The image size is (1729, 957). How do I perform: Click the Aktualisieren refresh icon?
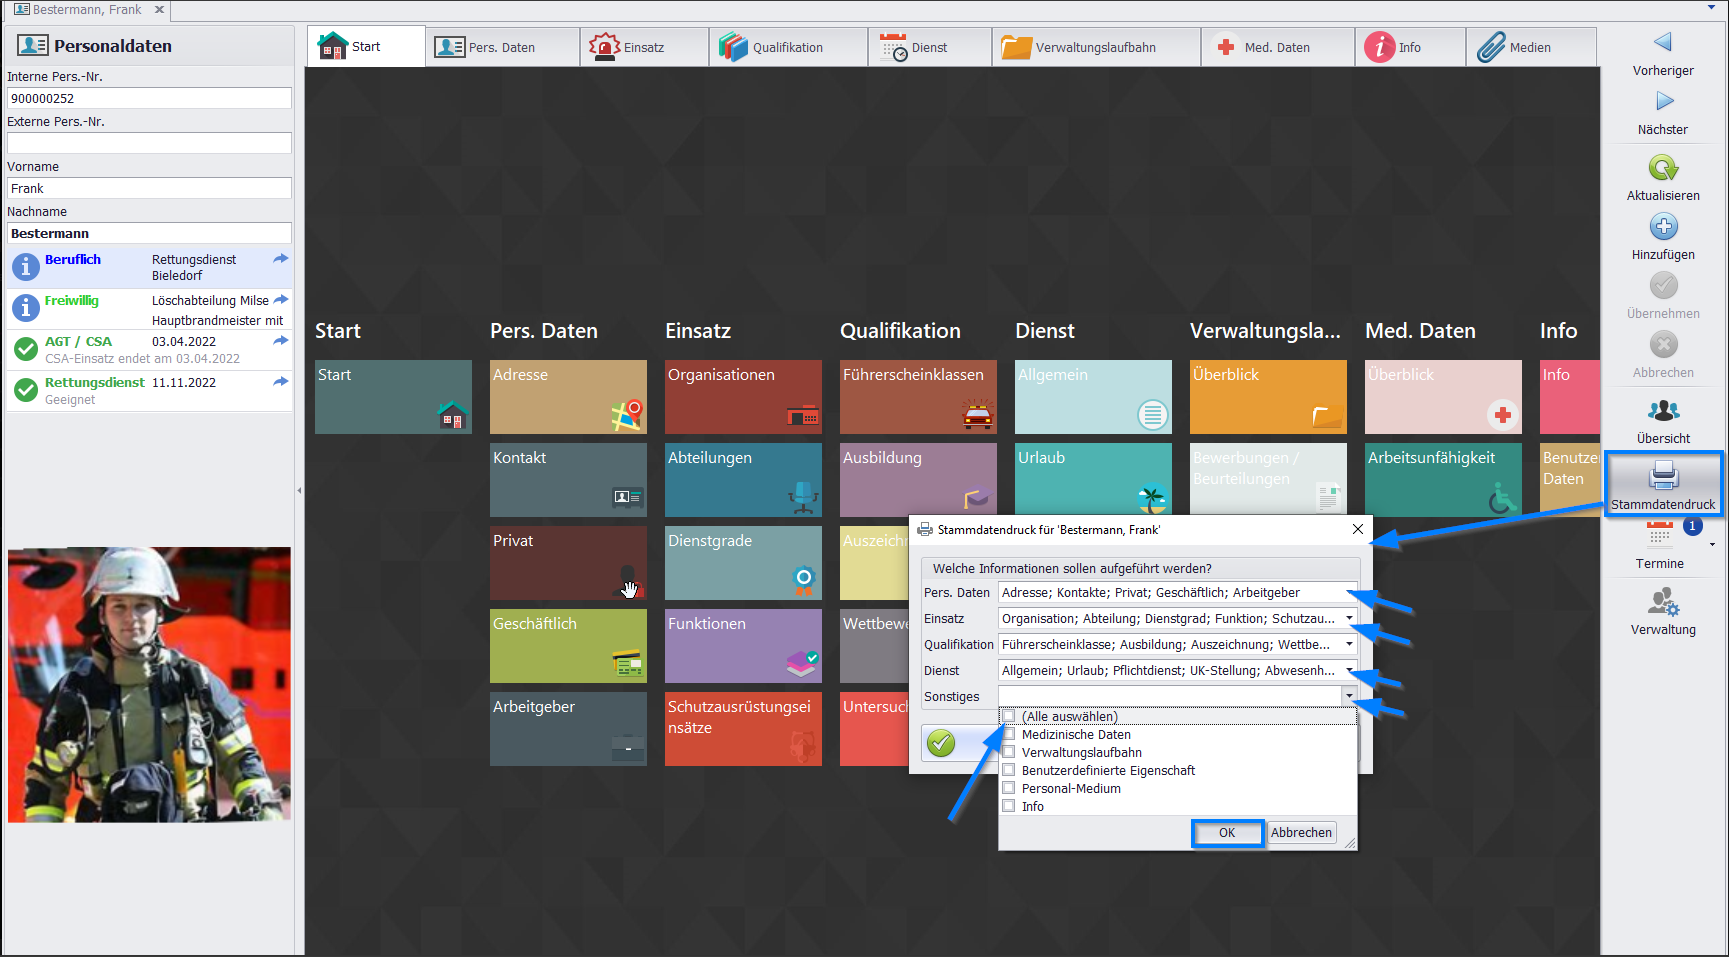[x=1663, y=168]
